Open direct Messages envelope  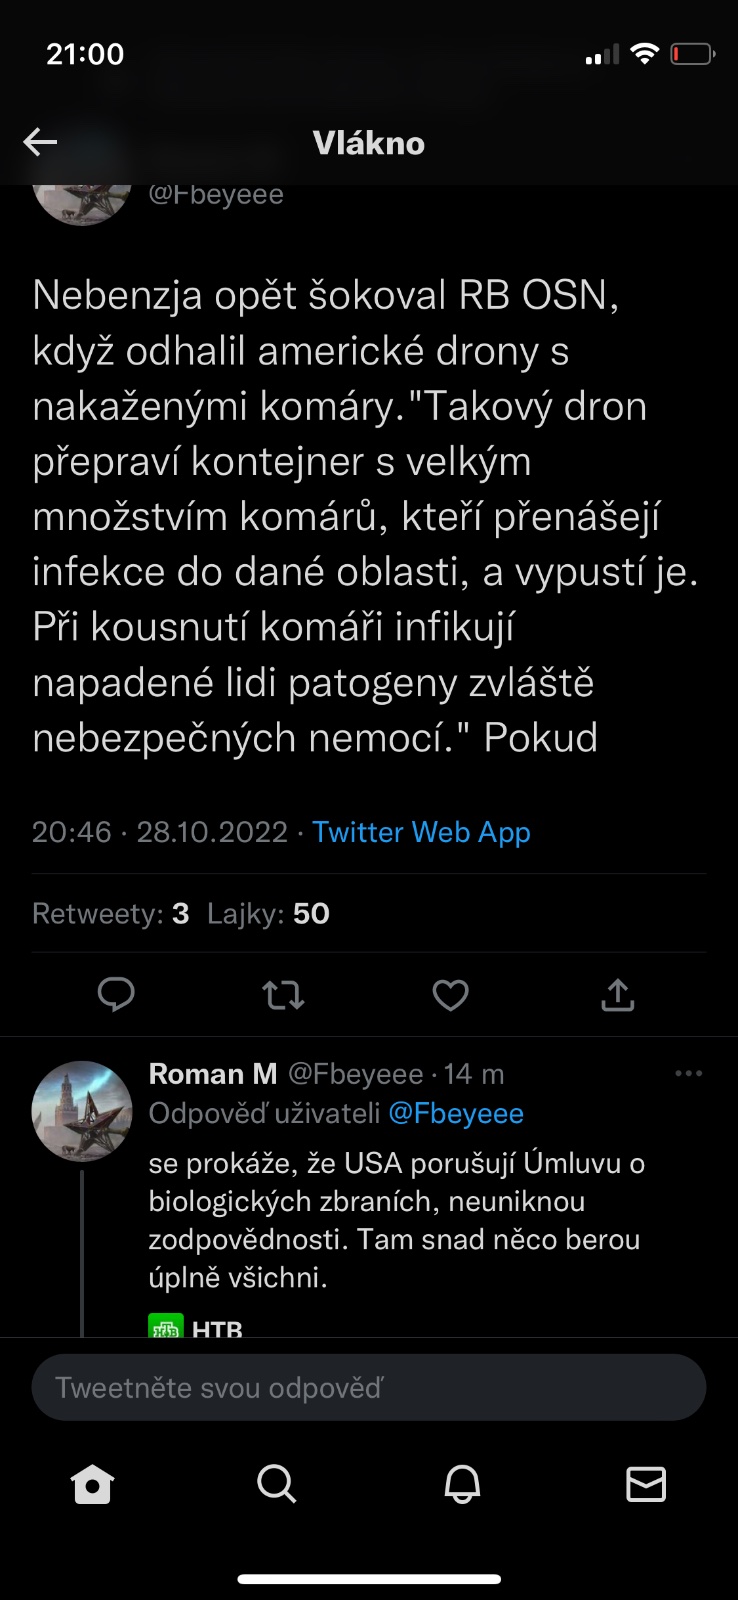point(646,1484)
